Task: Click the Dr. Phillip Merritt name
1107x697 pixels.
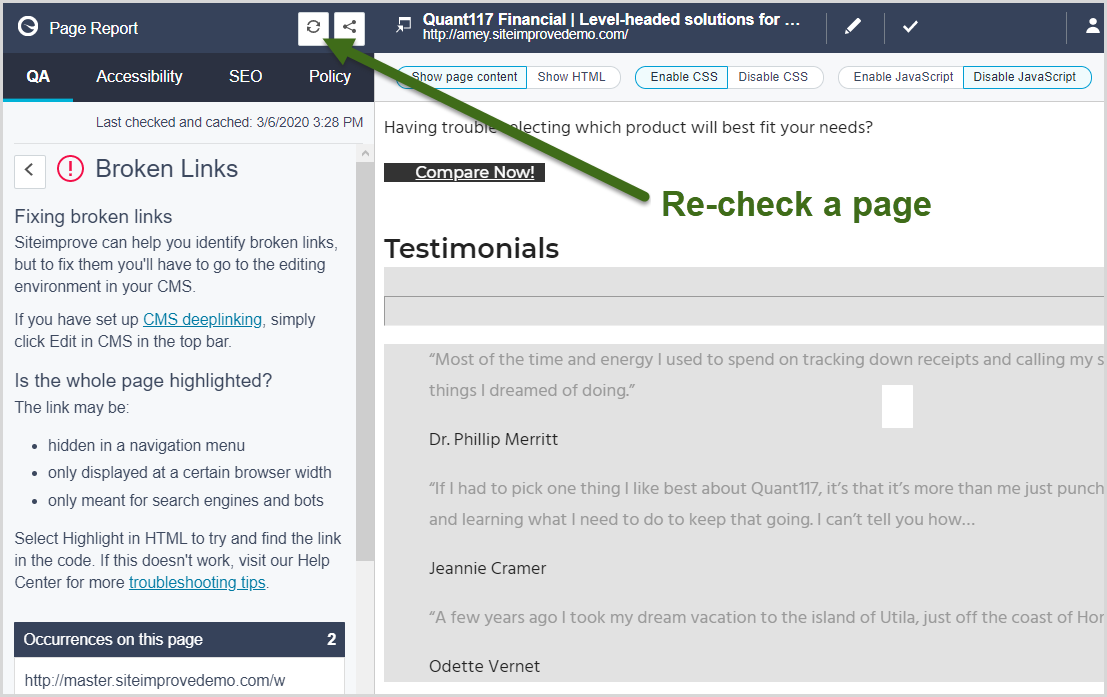Action: (x=493, y=439)
